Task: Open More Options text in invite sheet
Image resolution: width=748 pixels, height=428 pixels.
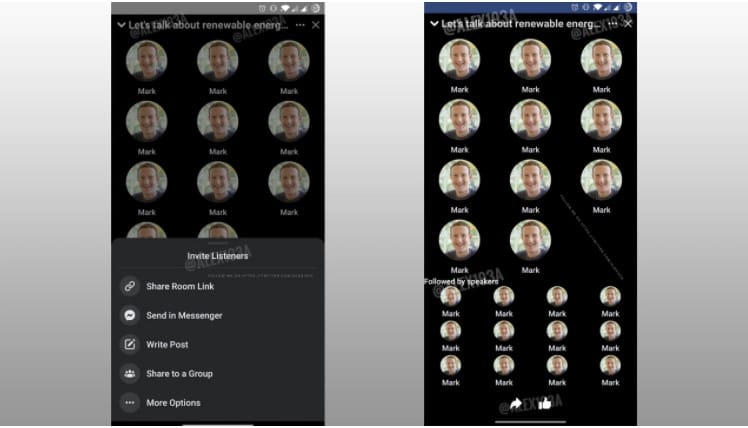Action: pyautogui.click(x=173, y=403)
